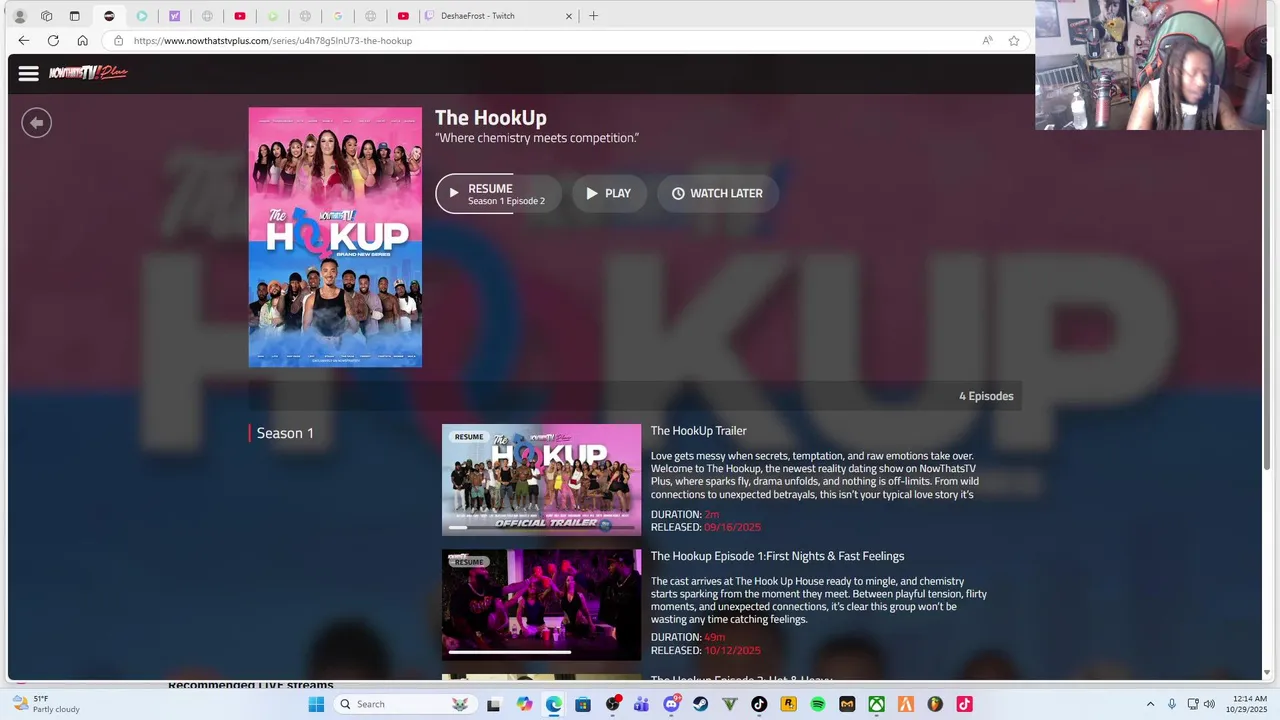Show hidden system tray icons

(1150, 704)
